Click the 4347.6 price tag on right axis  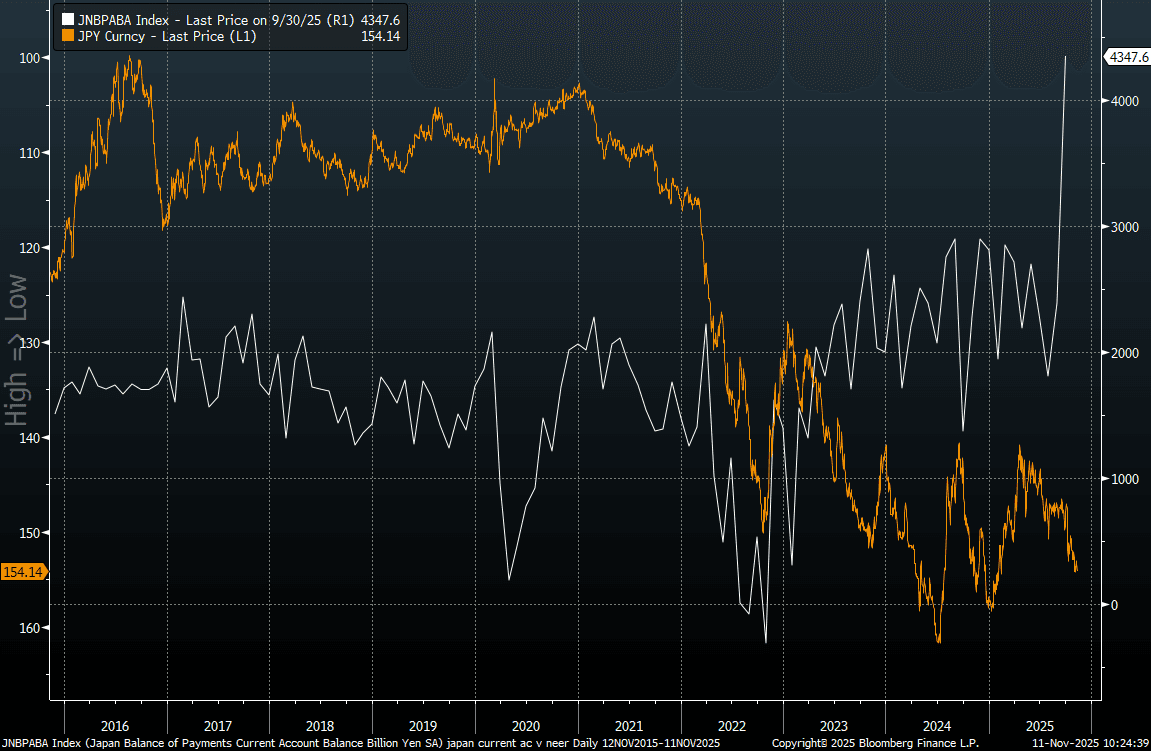click(1127, 58)
